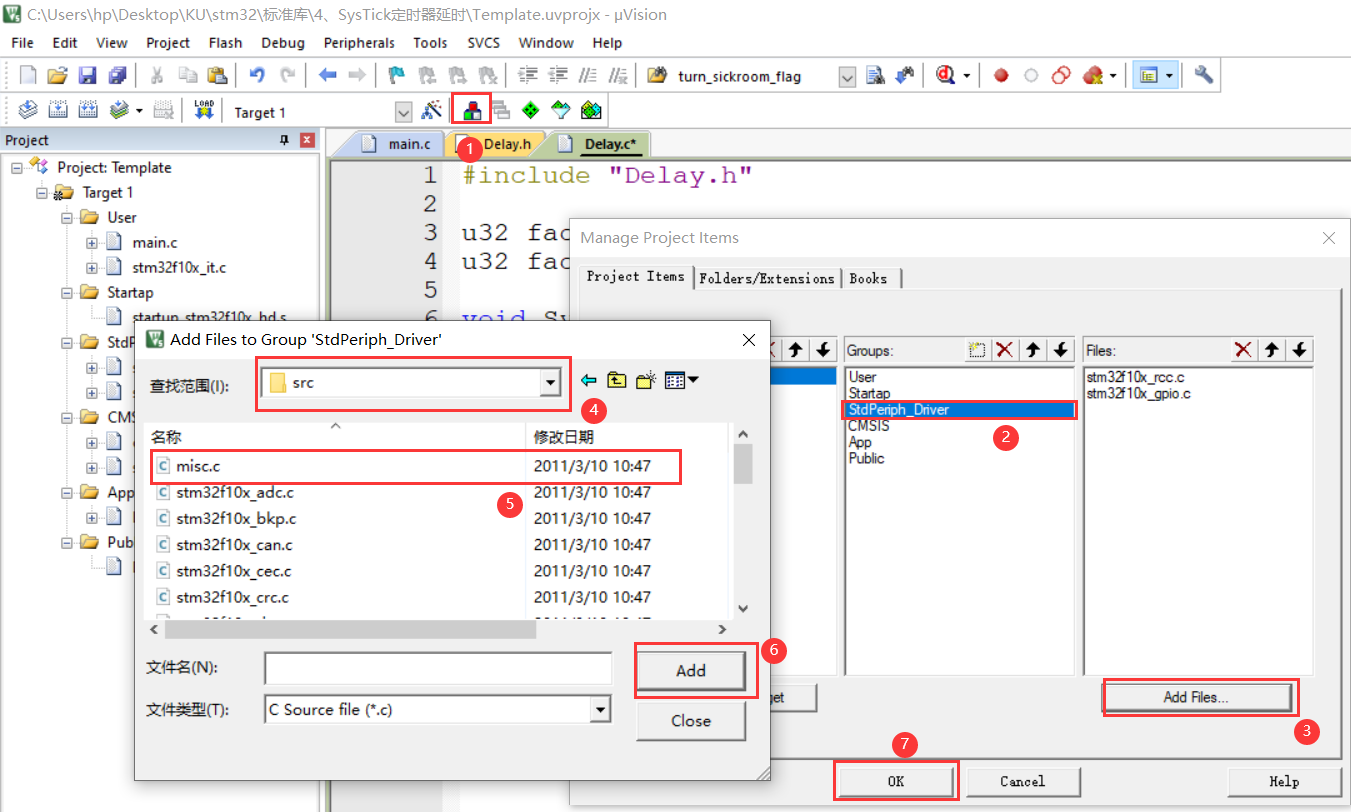The height and width of the screenshot is (812, 1351).
Task: Undo the last edit with blue arrow
Action: tap(257, 75)
